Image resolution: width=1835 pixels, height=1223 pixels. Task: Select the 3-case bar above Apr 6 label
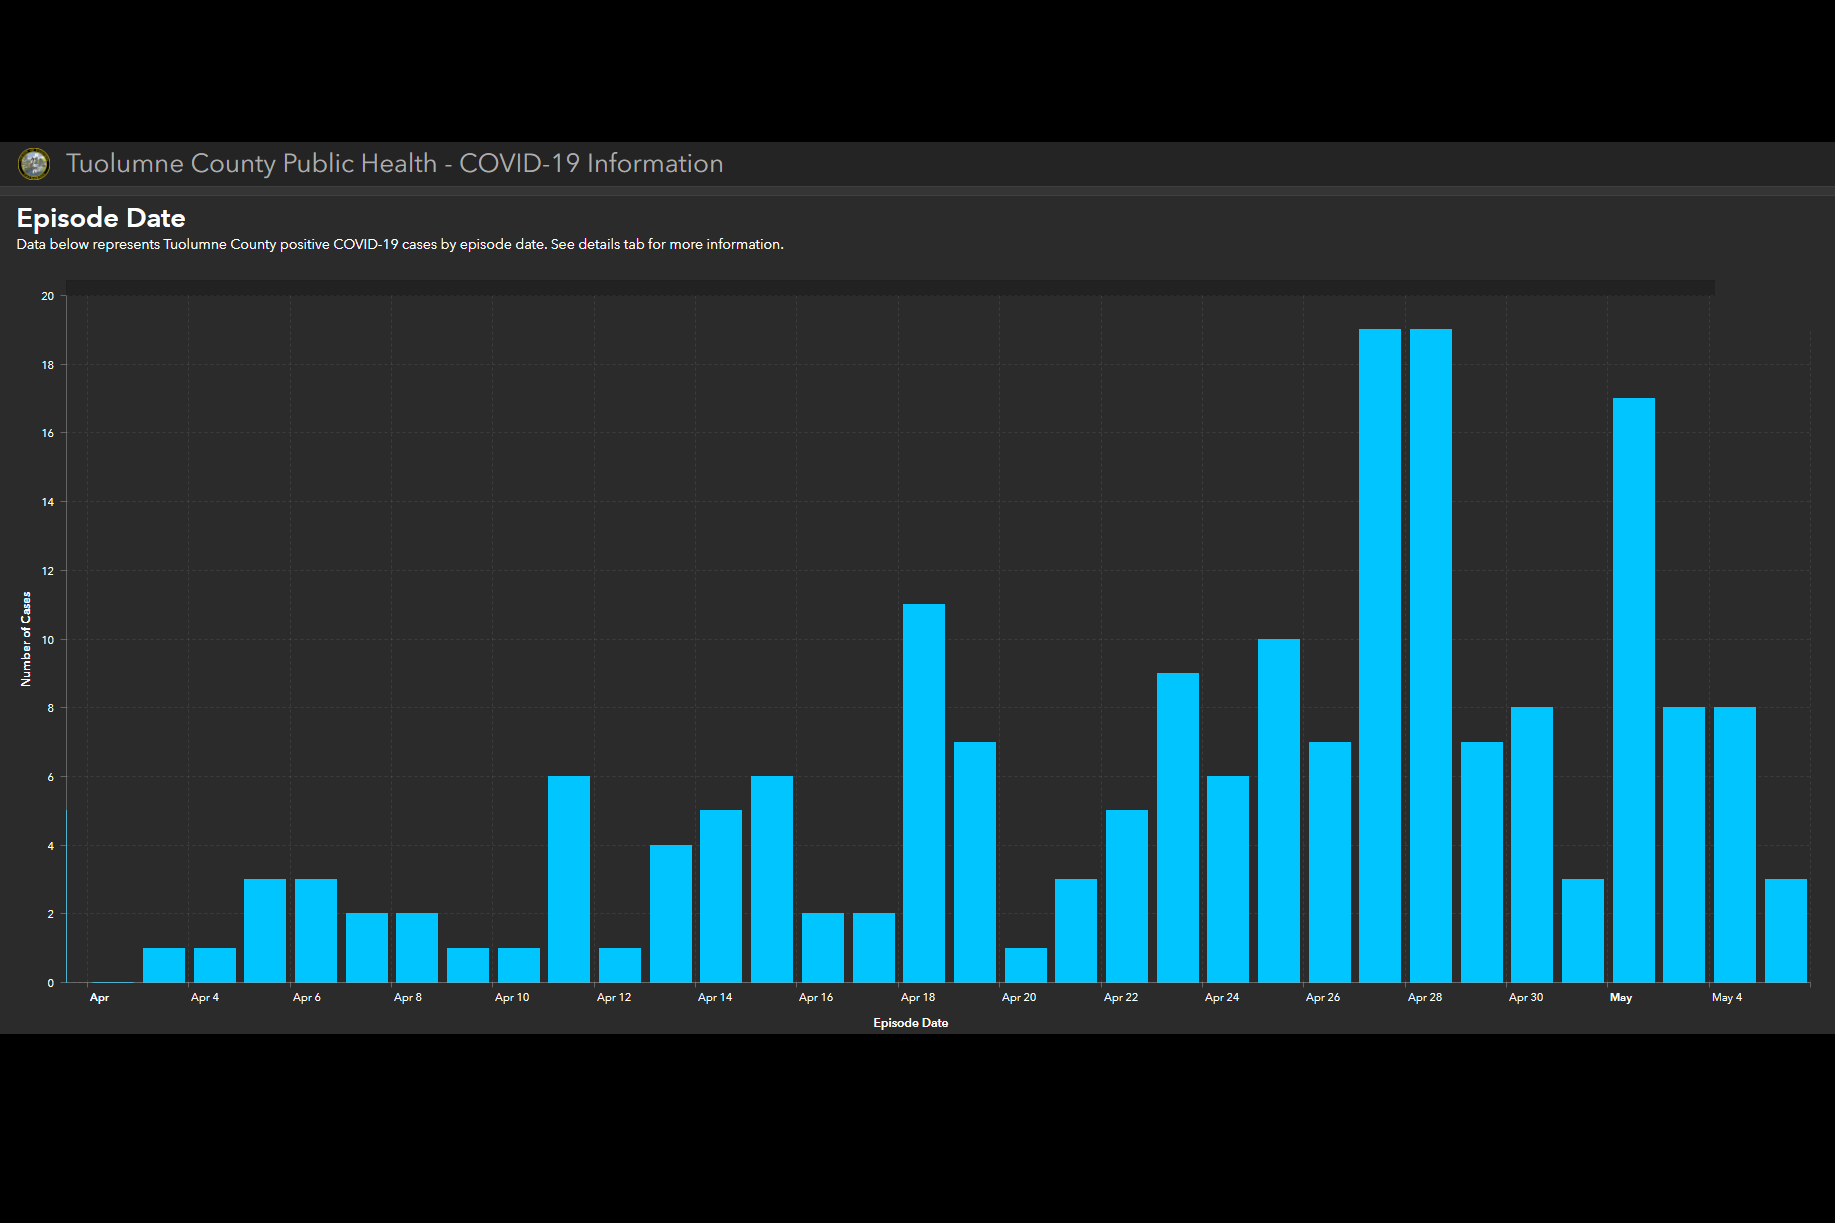(316, 931)
